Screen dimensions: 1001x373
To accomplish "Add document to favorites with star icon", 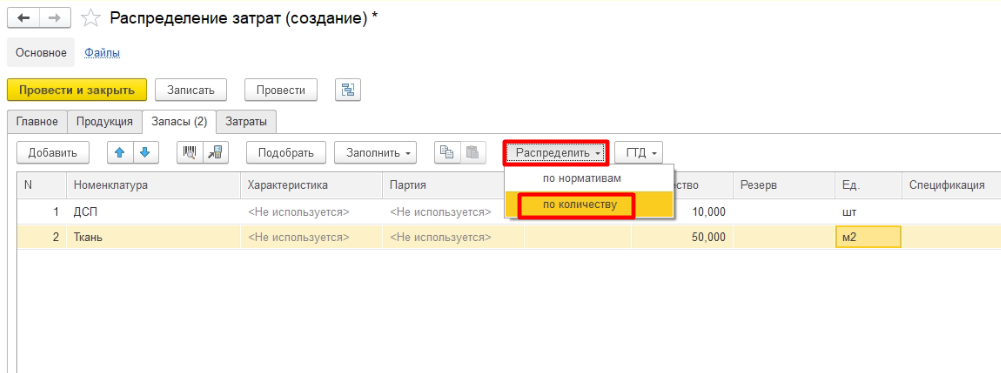I will point(91,19).
